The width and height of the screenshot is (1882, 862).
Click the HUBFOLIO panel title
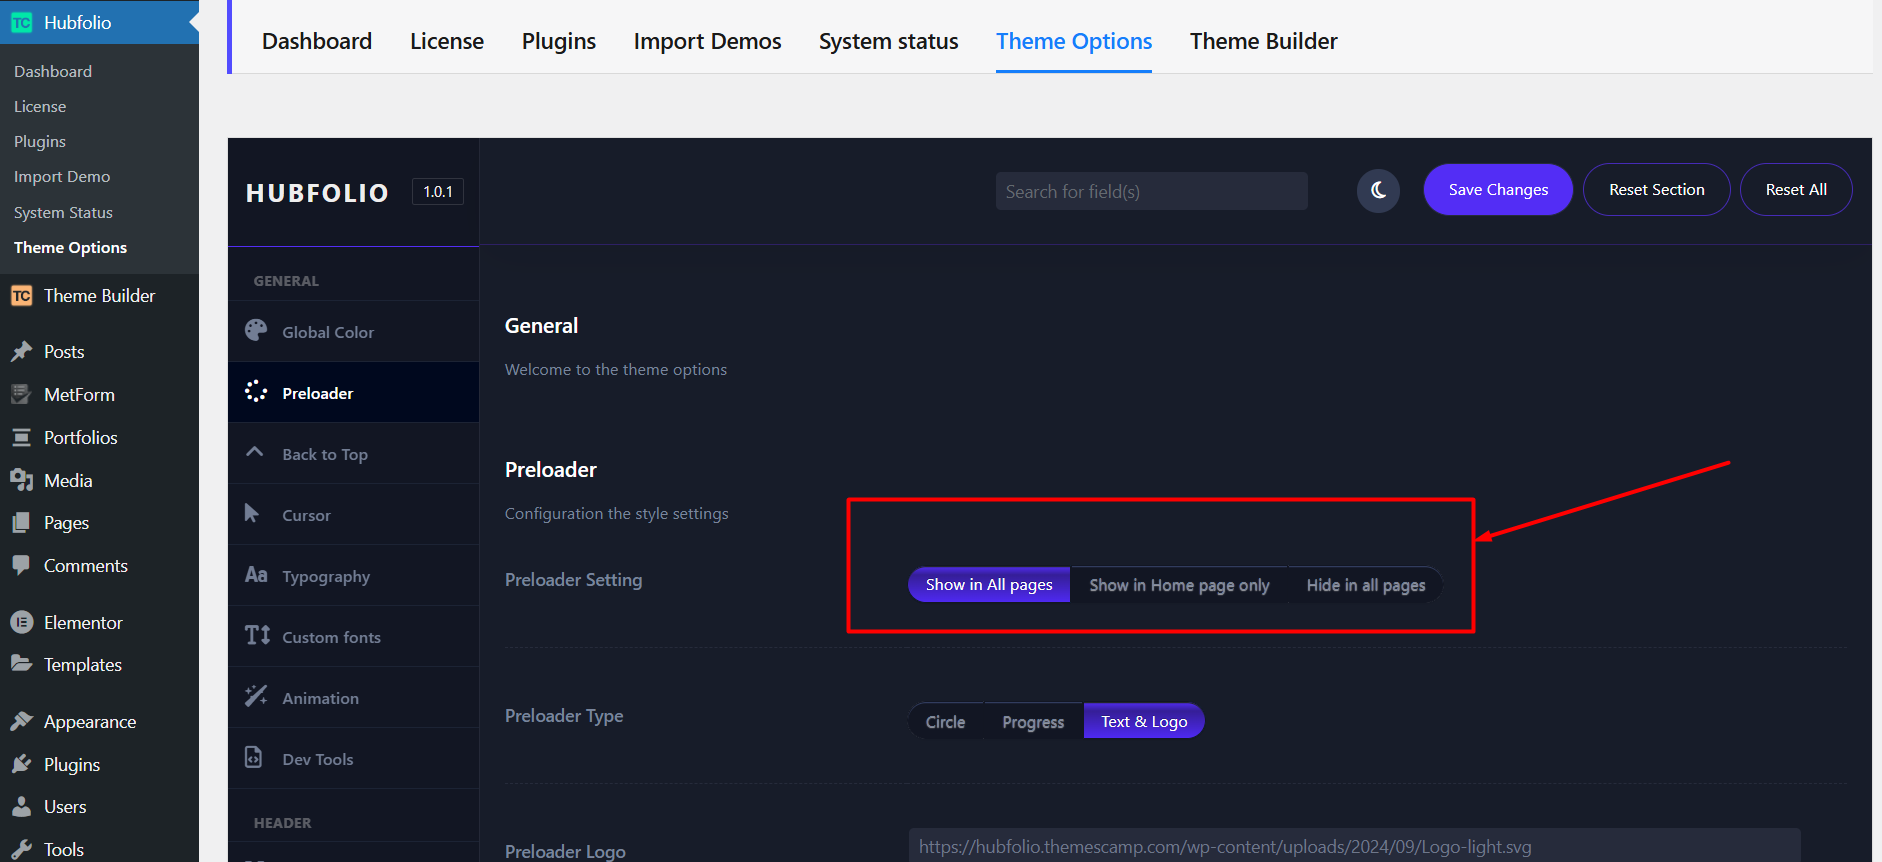coord(317,193)
